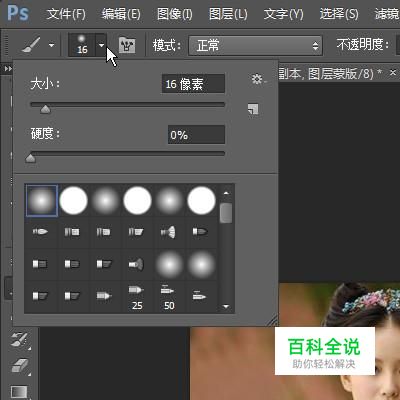Open the 模式 dropdown showing 正常

pos(255,45)
